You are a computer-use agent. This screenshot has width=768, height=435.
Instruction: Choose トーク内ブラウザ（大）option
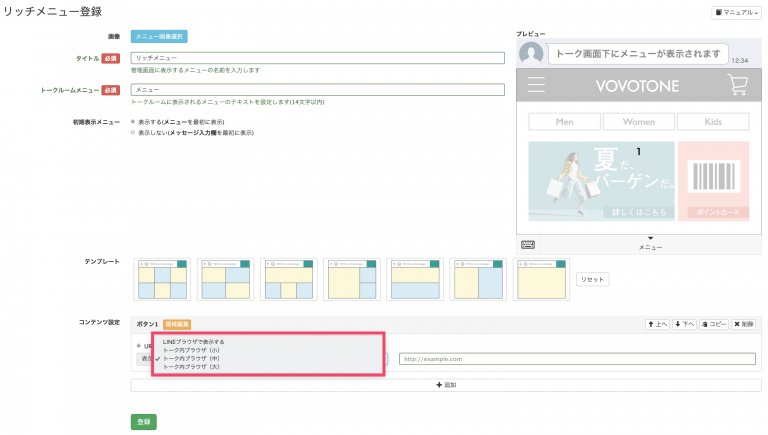pos(191,367)
